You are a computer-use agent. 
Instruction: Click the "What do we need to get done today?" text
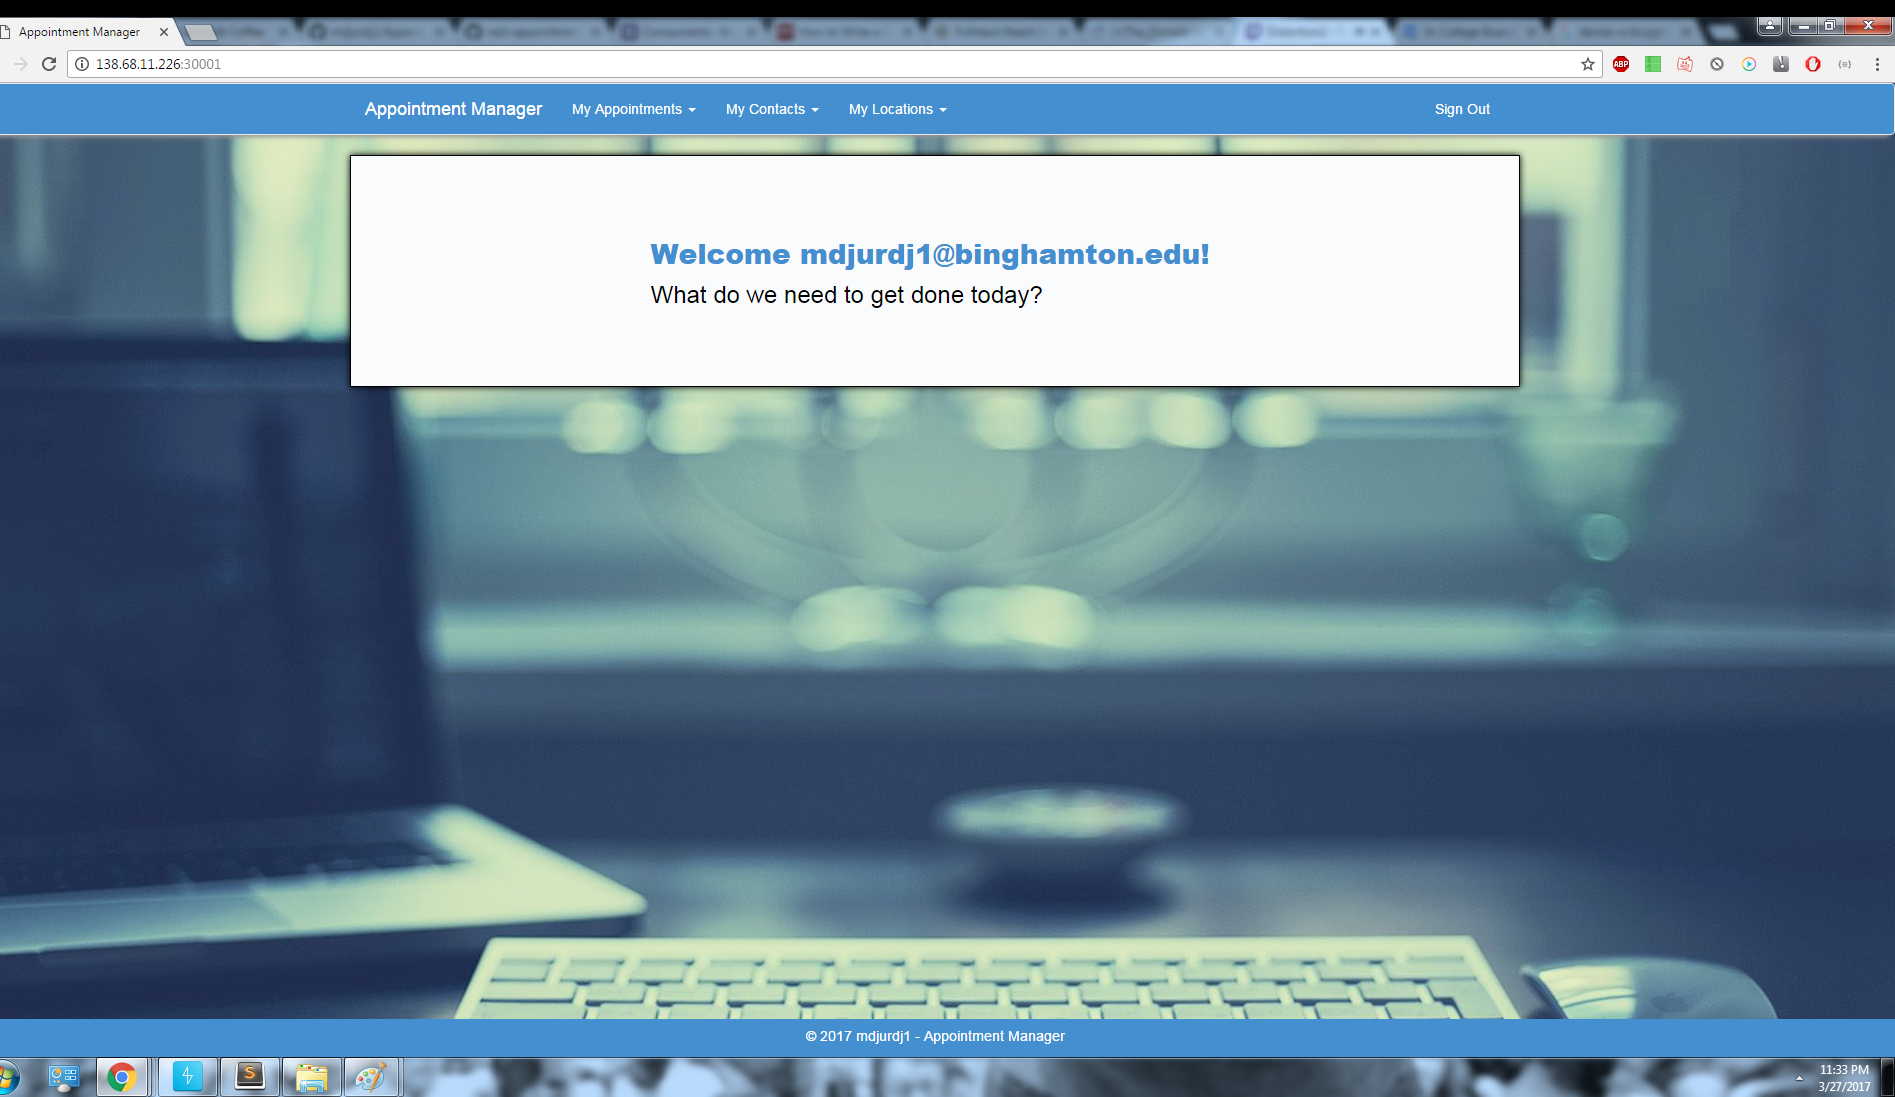846,295
